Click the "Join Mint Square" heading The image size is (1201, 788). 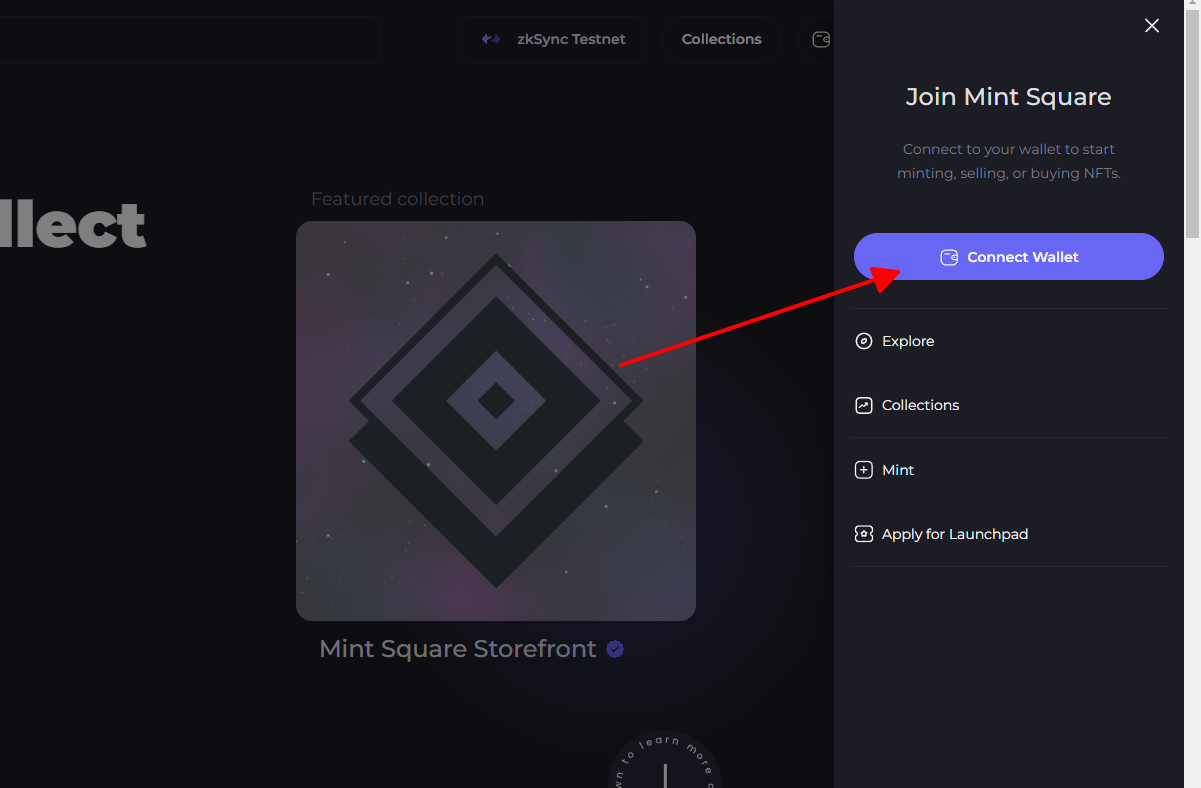[1008, 97]
